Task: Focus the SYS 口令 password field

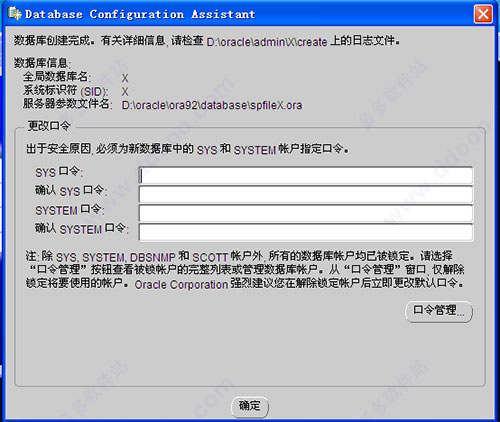Action: [306, 175]
